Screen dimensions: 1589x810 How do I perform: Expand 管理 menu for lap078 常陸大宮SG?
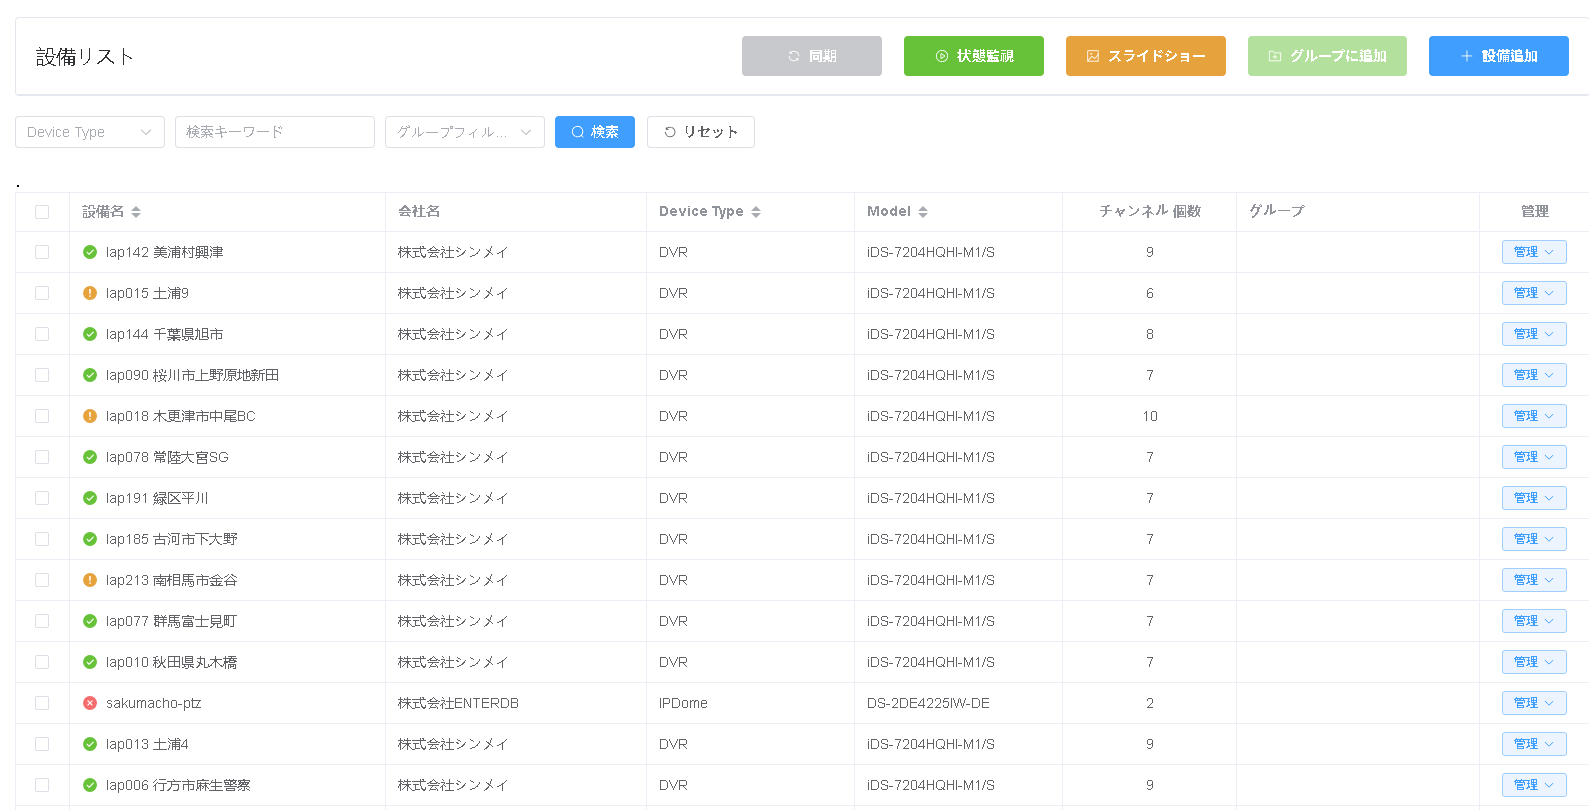pyautogui.click(x=1534, y=457)
